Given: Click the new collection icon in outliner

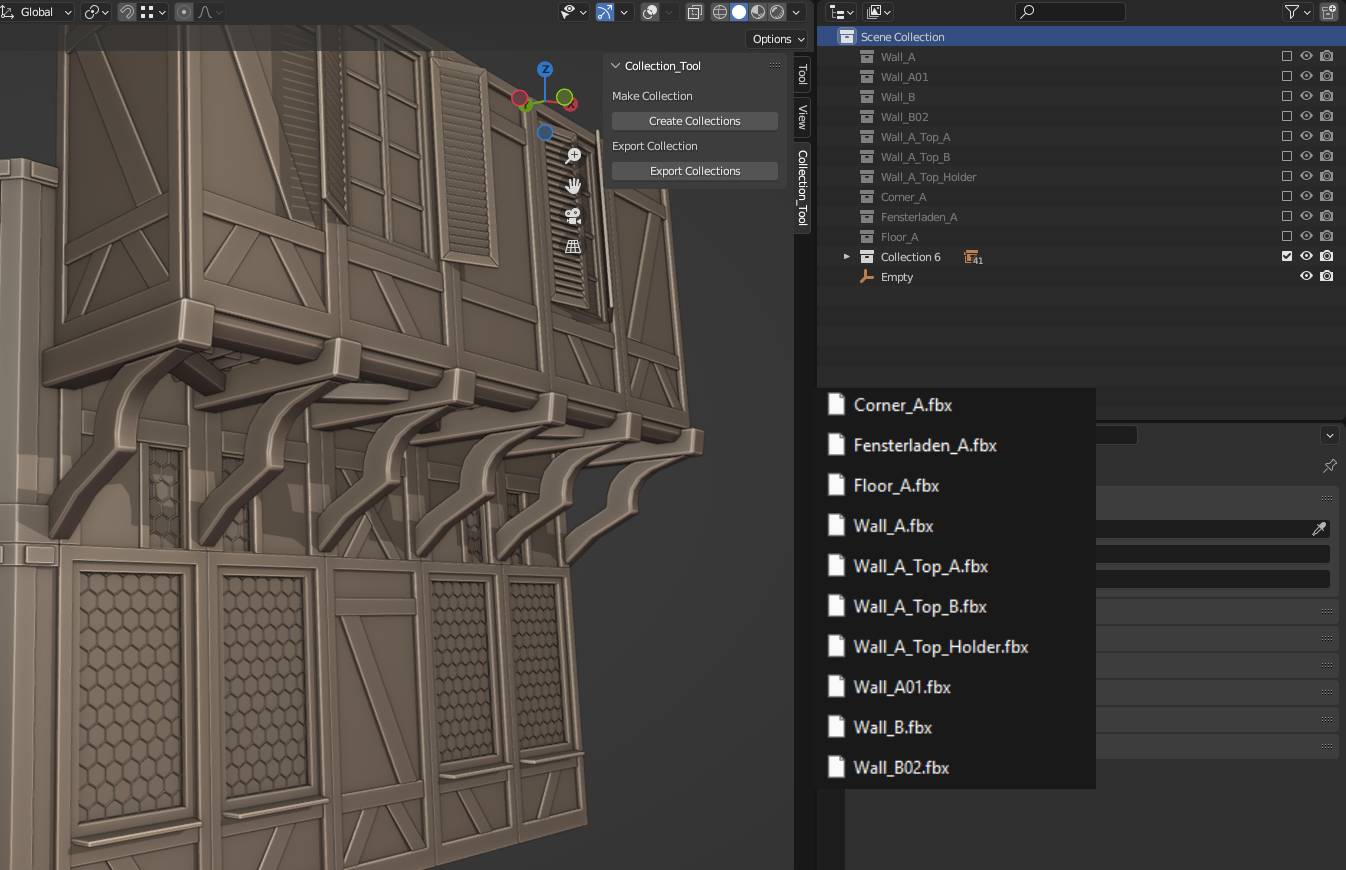Looking at the screenshot, I should [1329, 12].
